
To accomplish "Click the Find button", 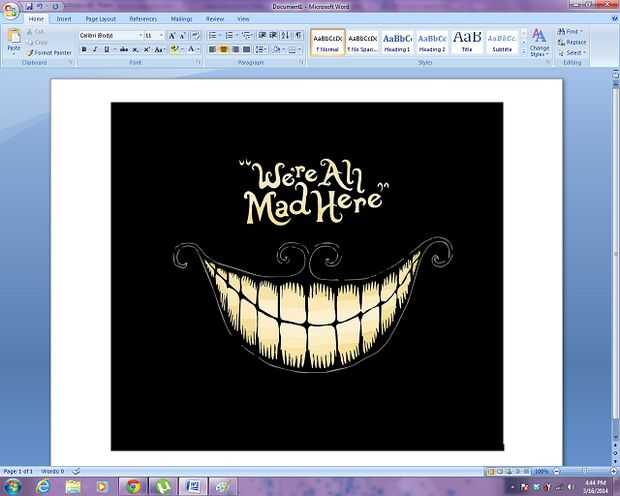I will coord(569,31).
